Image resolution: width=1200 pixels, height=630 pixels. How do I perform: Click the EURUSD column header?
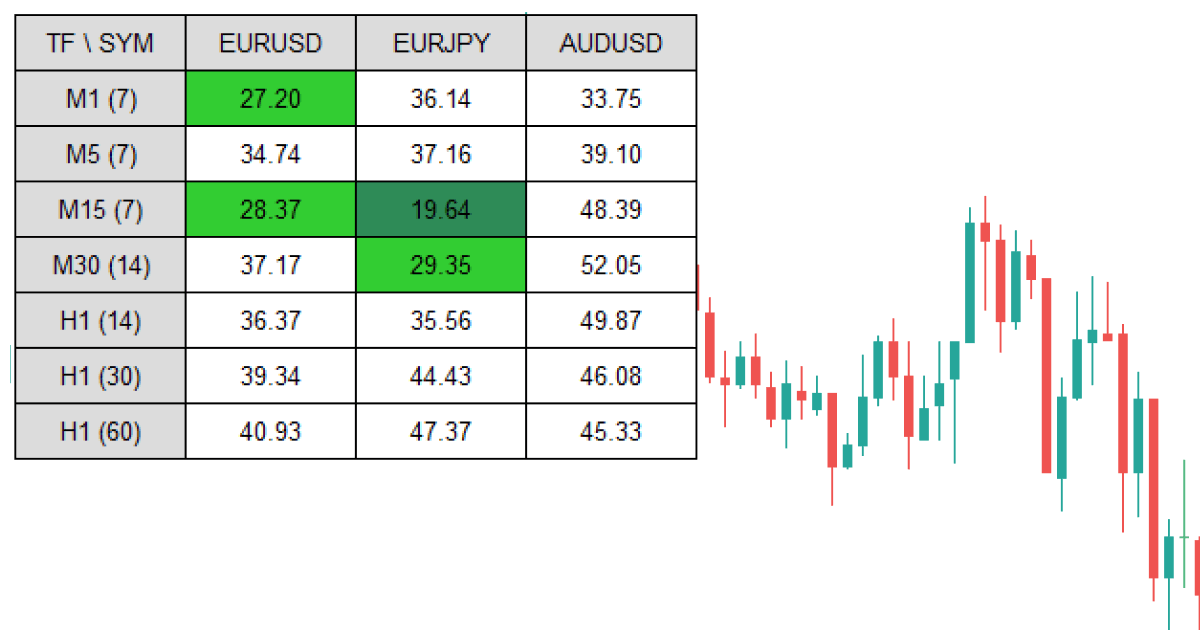271,43
